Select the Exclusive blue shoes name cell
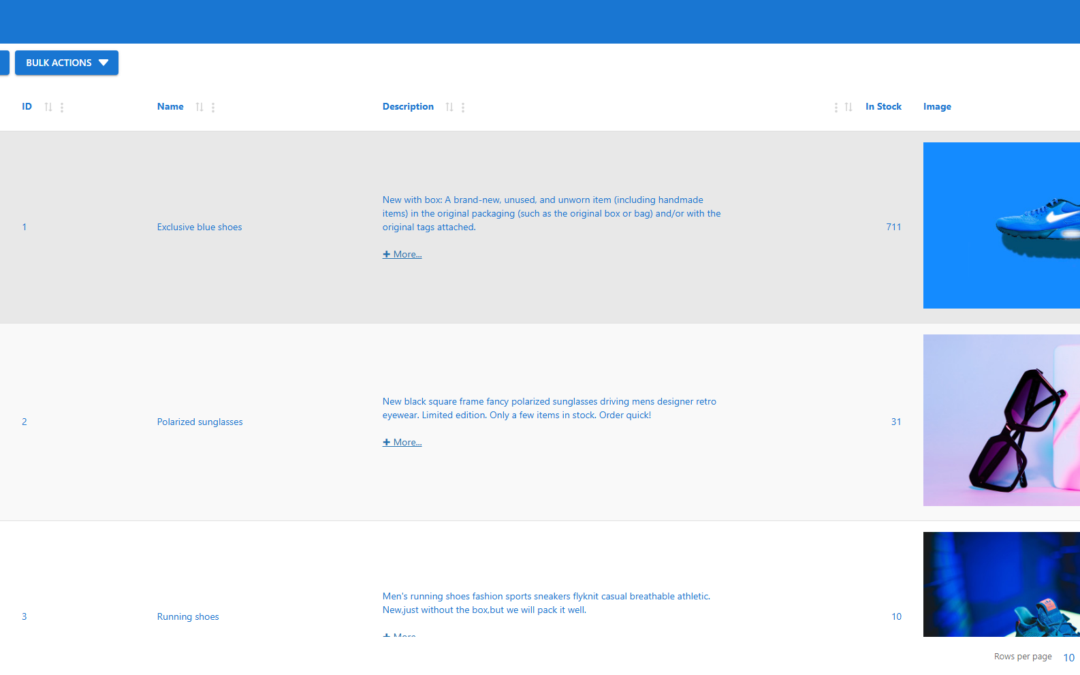The width and height of the screenshot is (1080, 675). click(199, 227)
